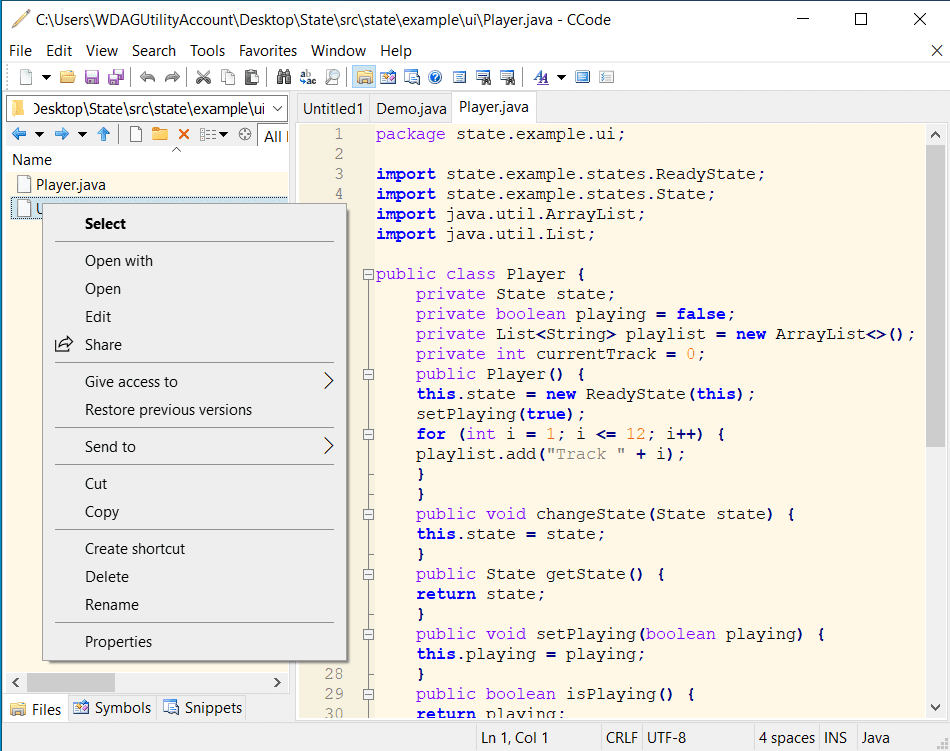Click the red Delete X in file panel

pos(183,134)
